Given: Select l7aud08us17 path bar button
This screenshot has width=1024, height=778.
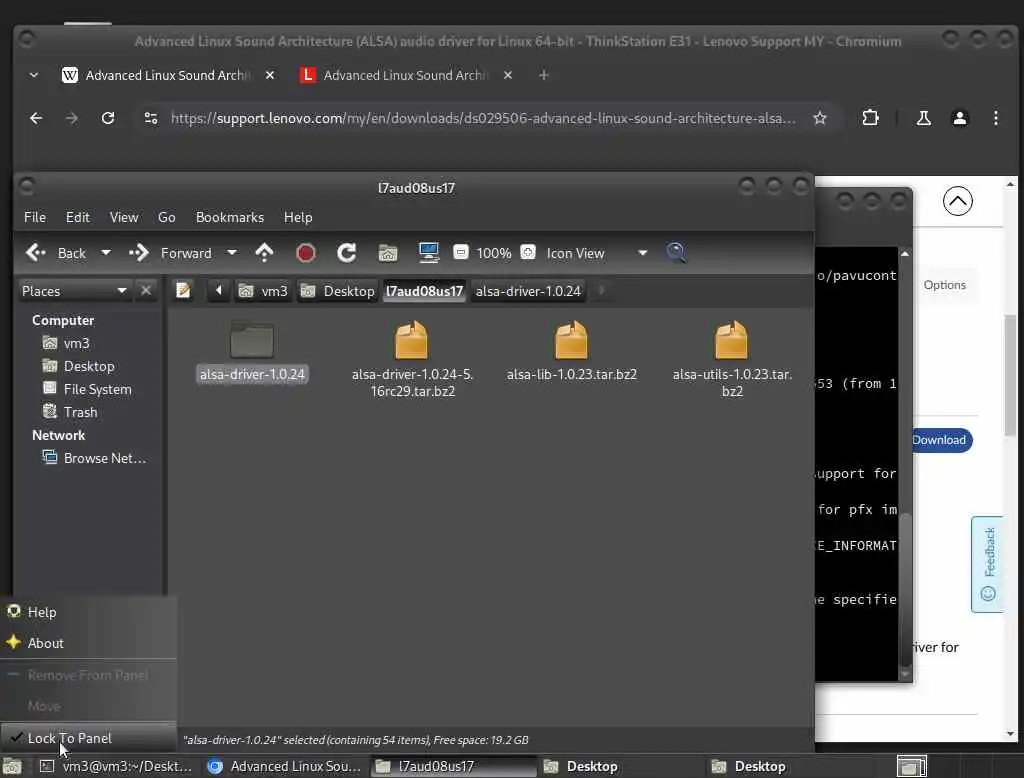Looking at the screenshot, I should pos(424,291).
